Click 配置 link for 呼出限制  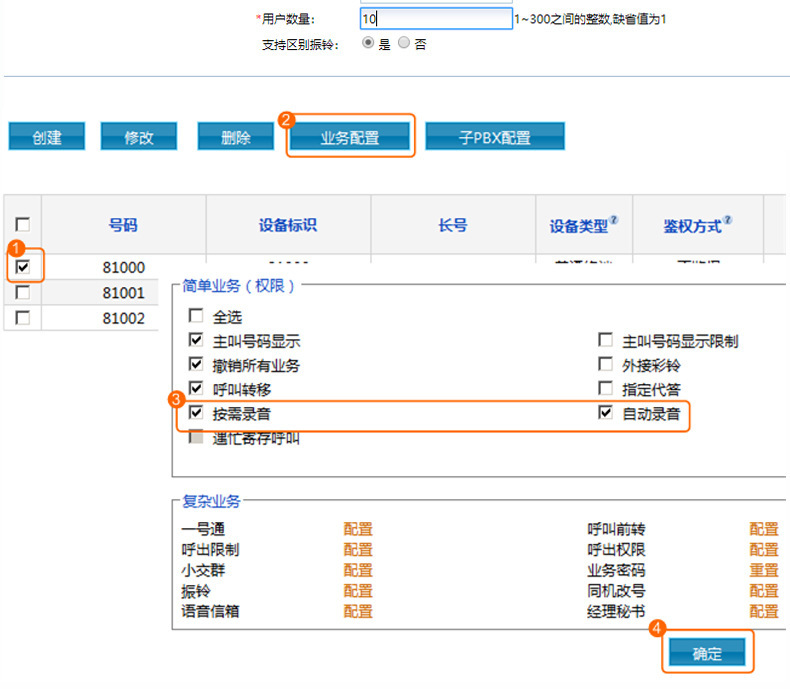(x=358, y=549)
